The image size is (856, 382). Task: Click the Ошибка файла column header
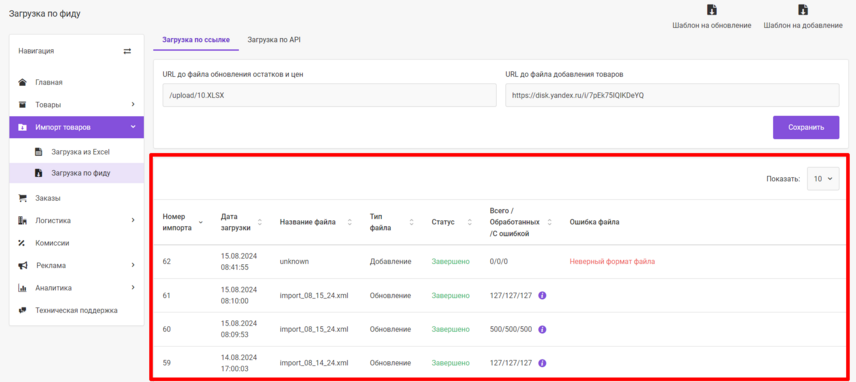[x=594, y=222]
